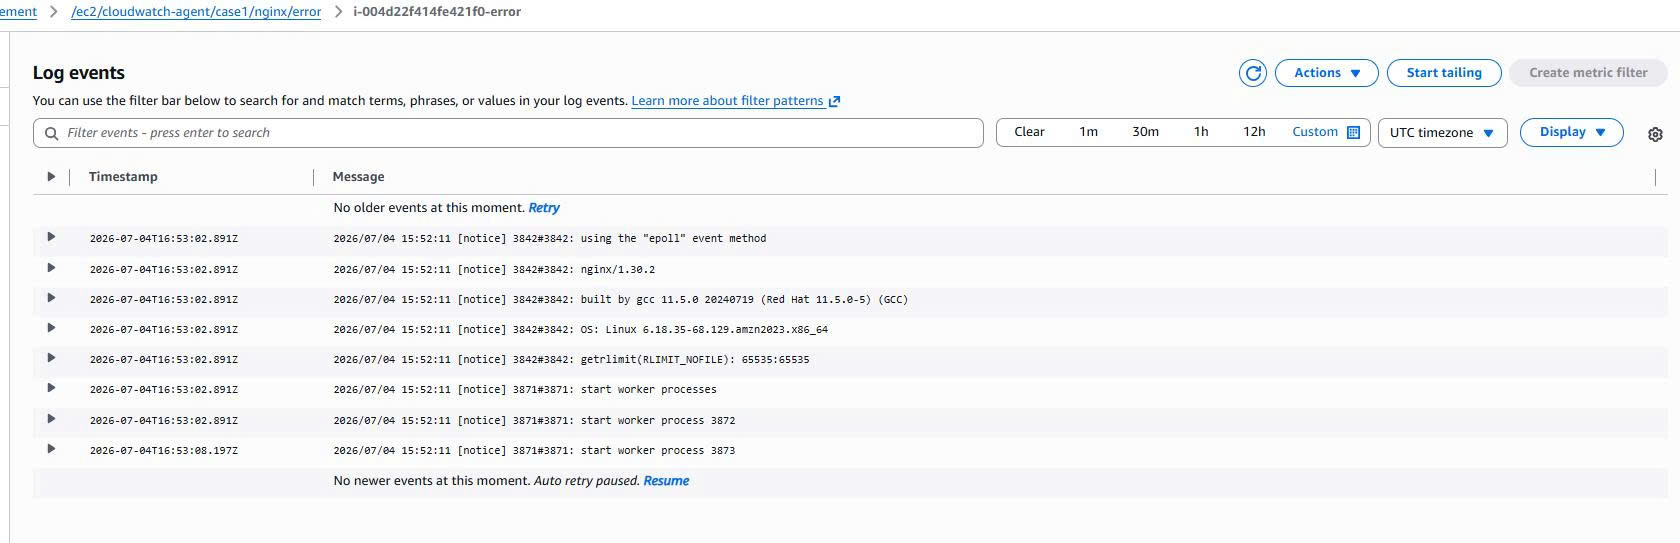Expand the 'start worker process 3873' row
Screen dimensions: 1680x543
pos(51,449)
